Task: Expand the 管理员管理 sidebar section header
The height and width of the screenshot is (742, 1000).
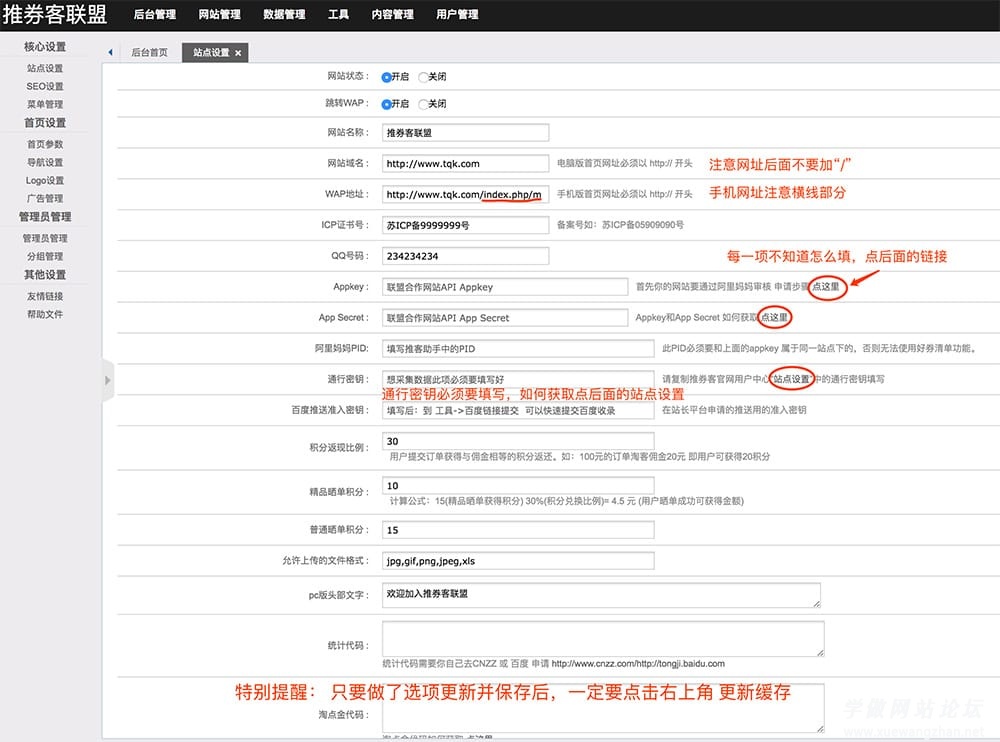Action: [45, 217]
